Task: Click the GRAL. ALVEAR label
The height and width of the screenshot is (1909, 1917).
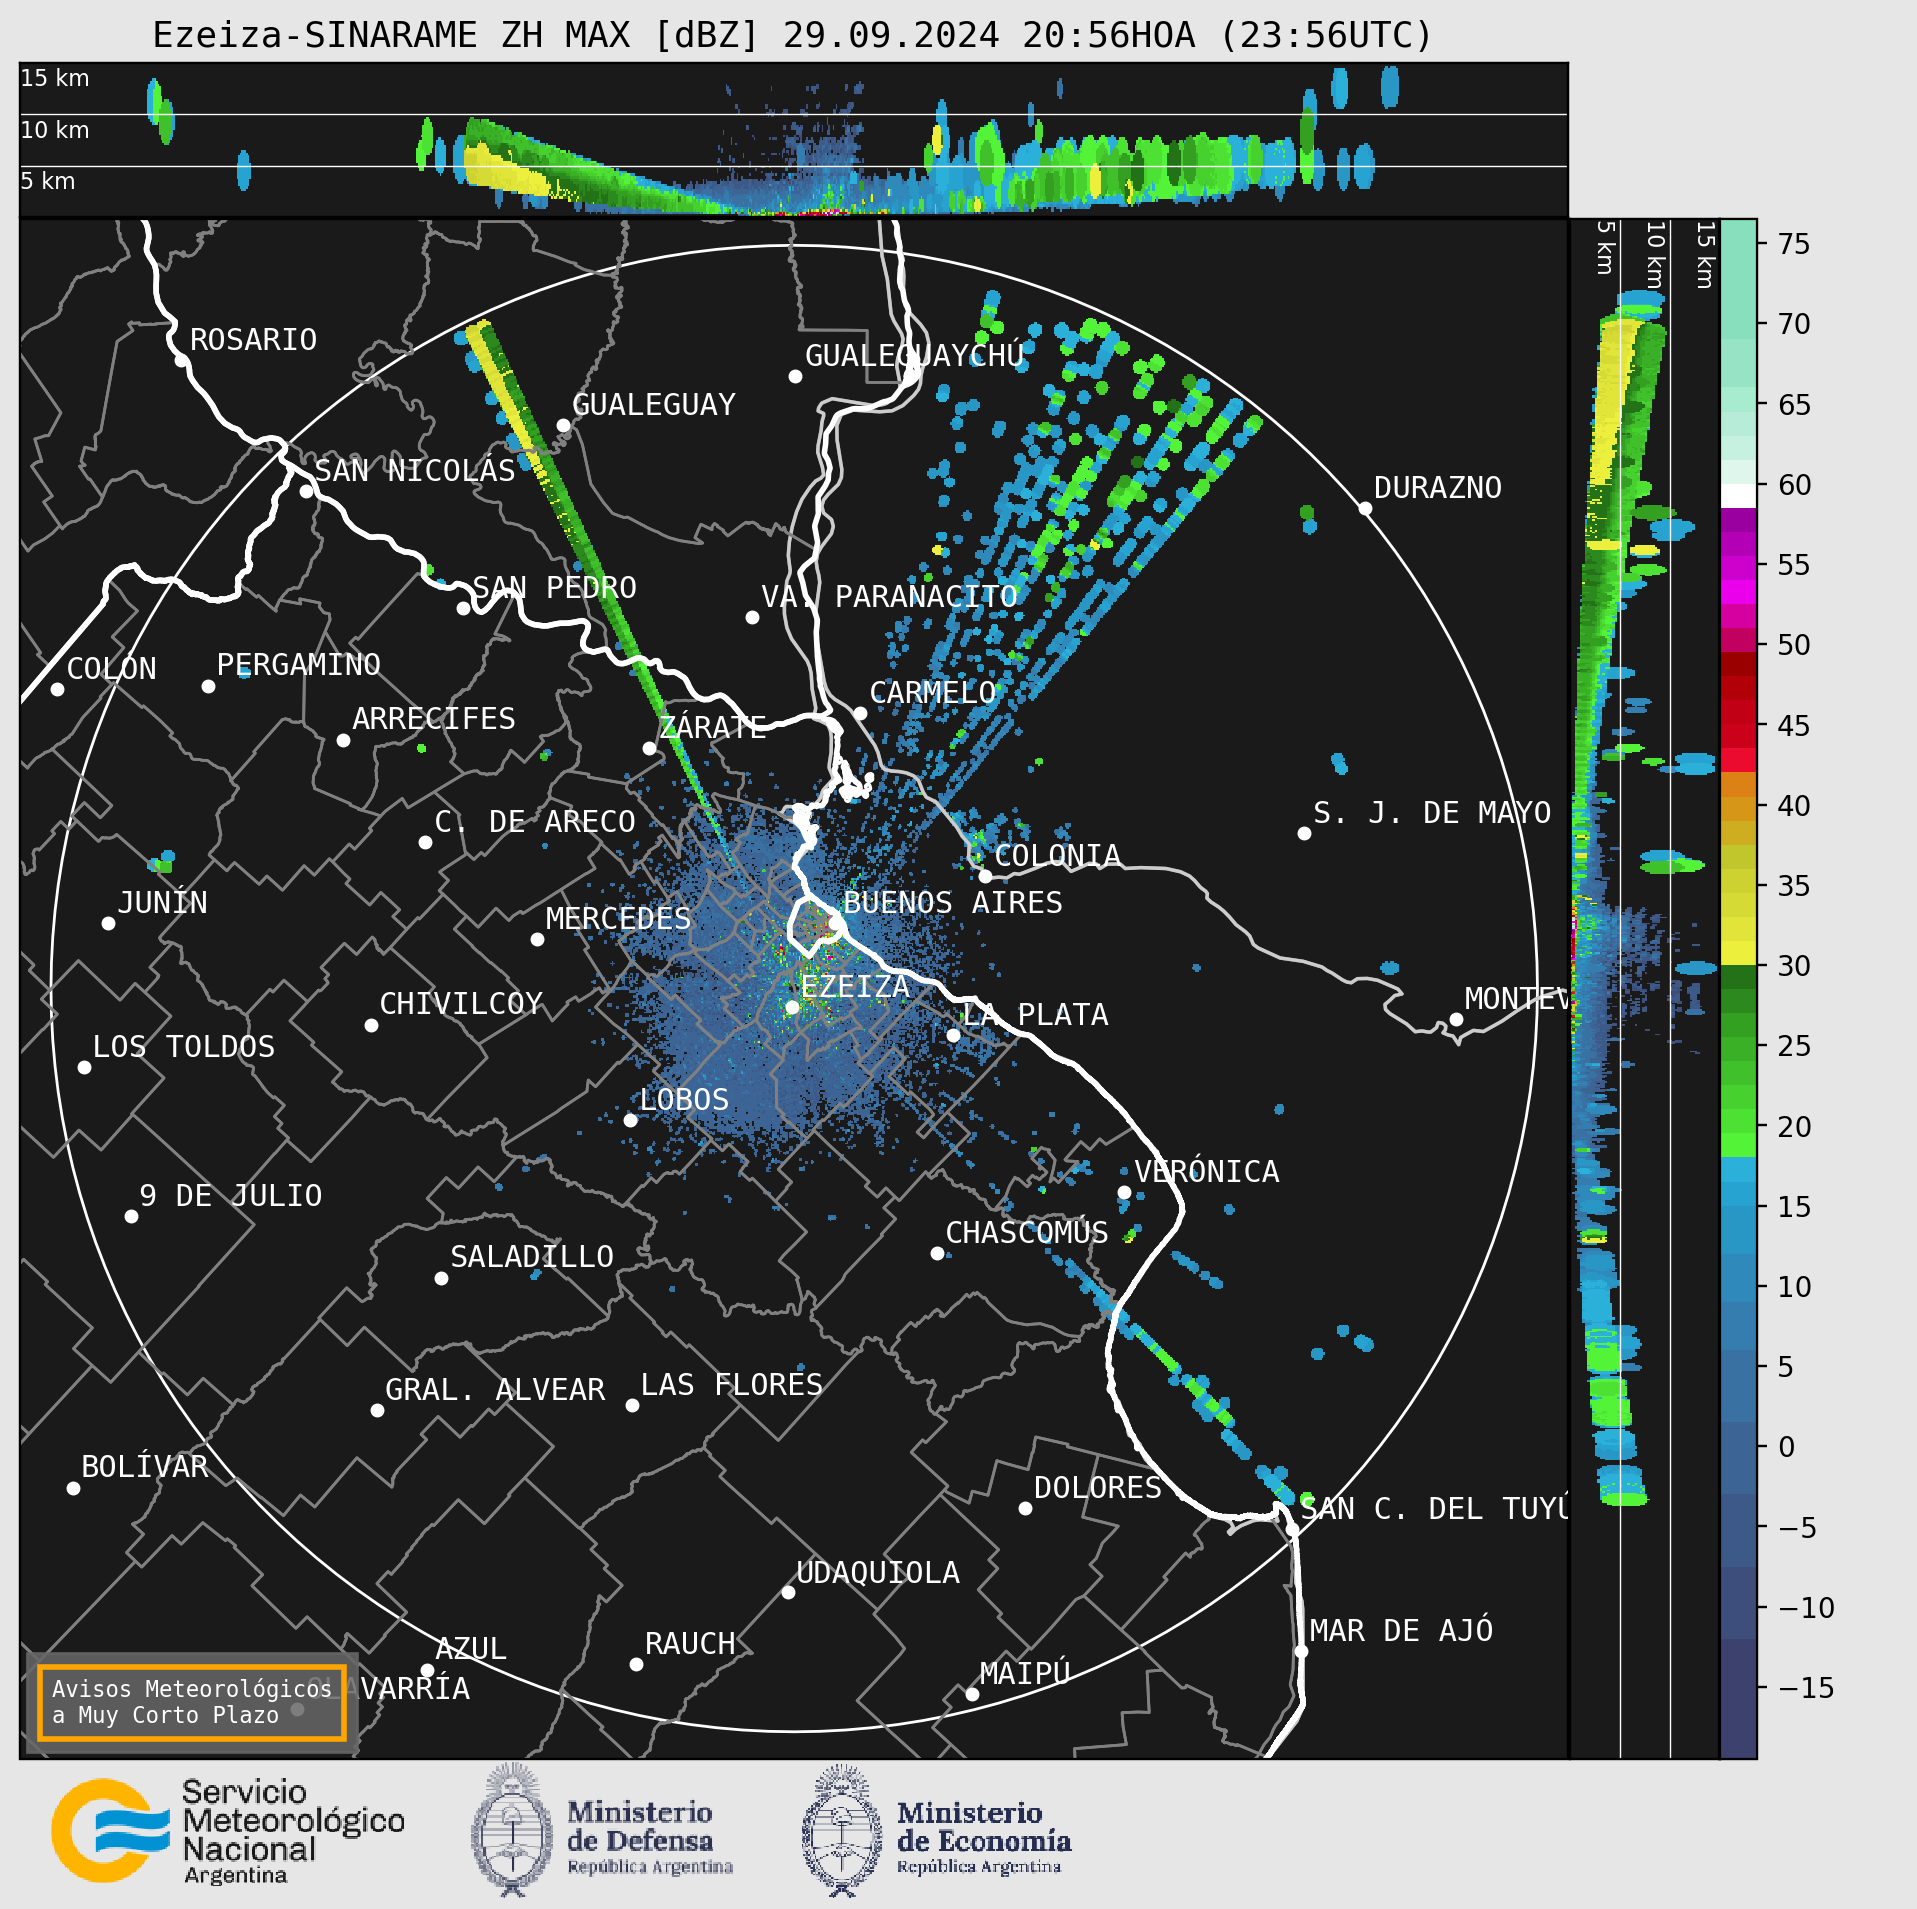Action: (x=495, y=1389)
